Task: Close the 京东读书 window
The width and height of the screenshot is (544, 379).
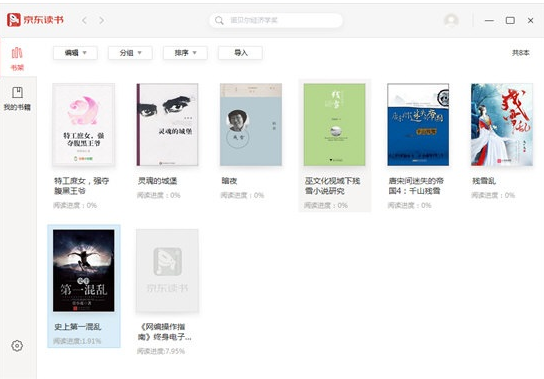Action: [530, 20]
